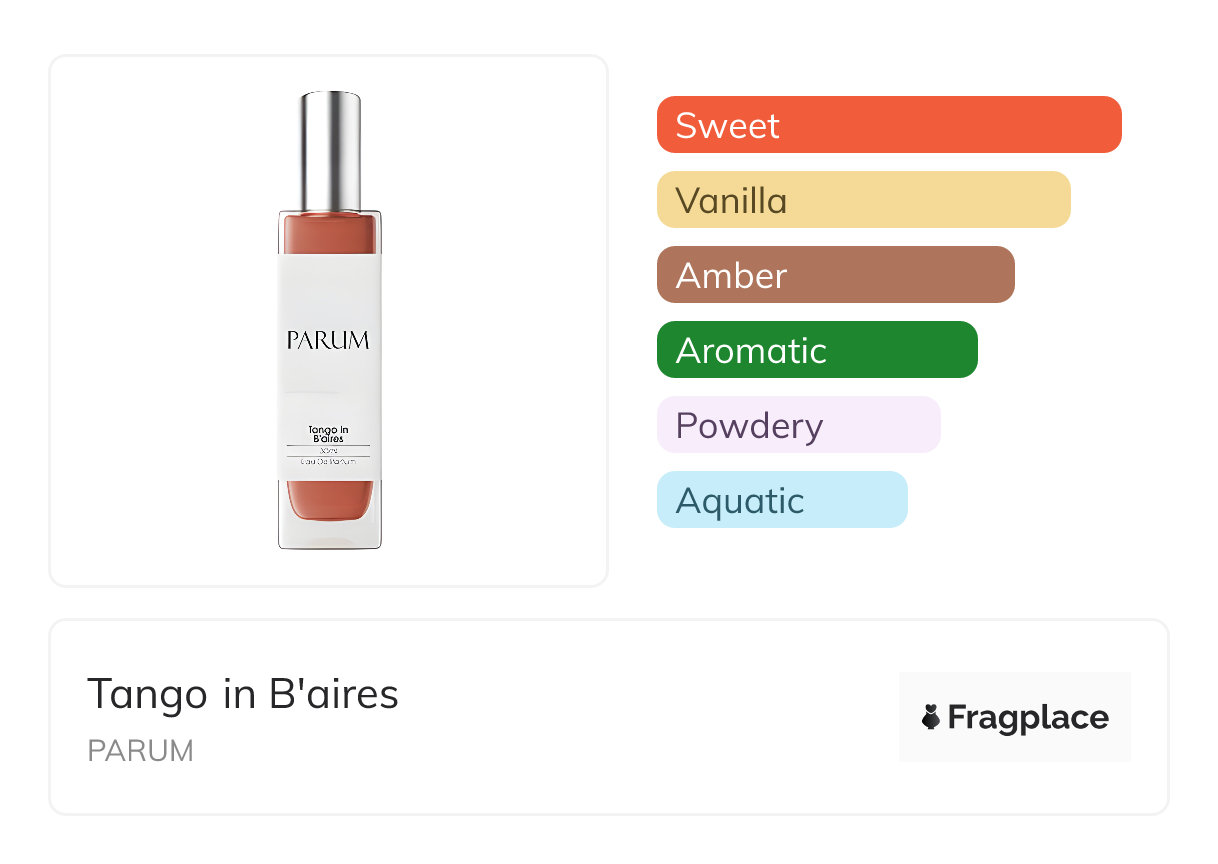The width and height of the screenshot is (1218, 864).
Task: Click the red liquid above the white label
Action: coord(329,234)
